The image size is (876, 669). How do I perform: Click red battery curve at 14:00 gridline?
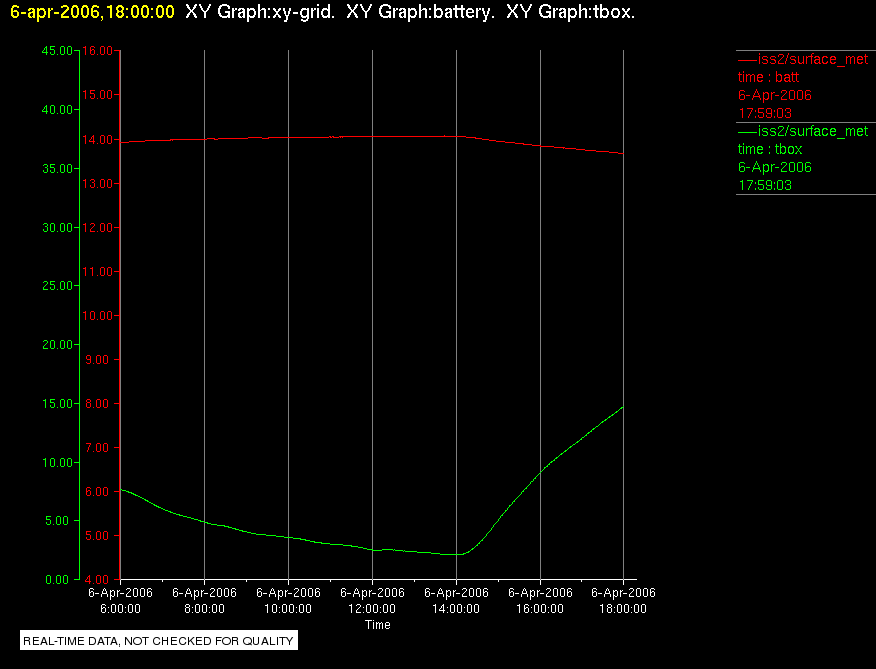(456, 136)
